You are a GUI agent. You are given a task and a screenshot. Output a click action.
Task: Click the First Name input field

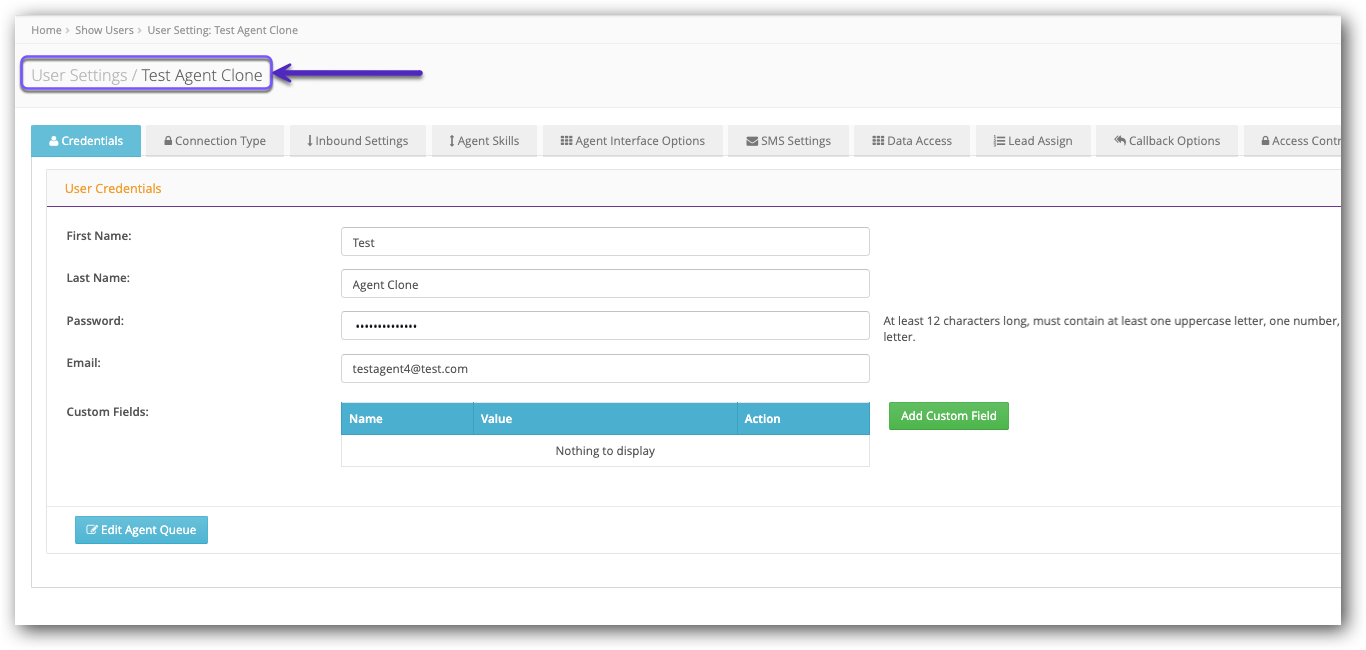tap(605, 242)
